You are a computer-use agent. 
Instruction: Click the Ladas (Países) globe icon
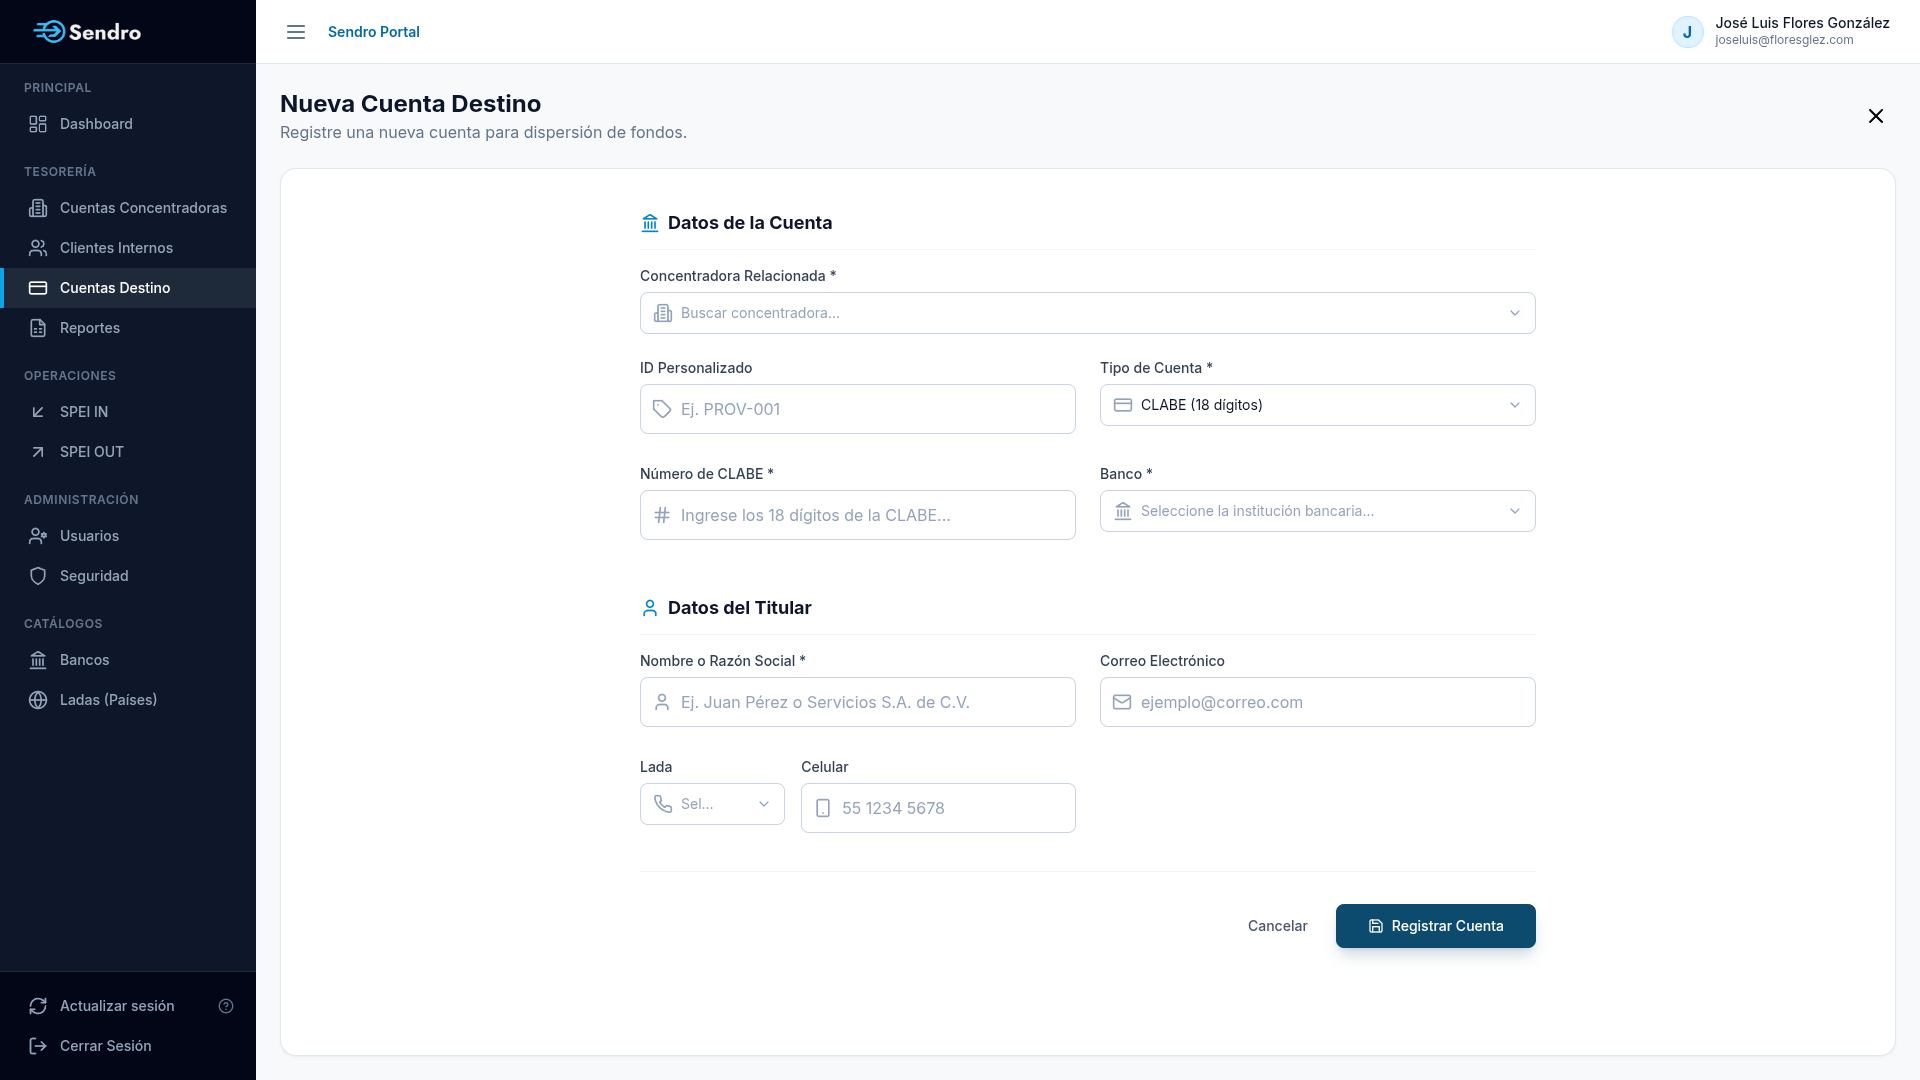coord(38,700)
